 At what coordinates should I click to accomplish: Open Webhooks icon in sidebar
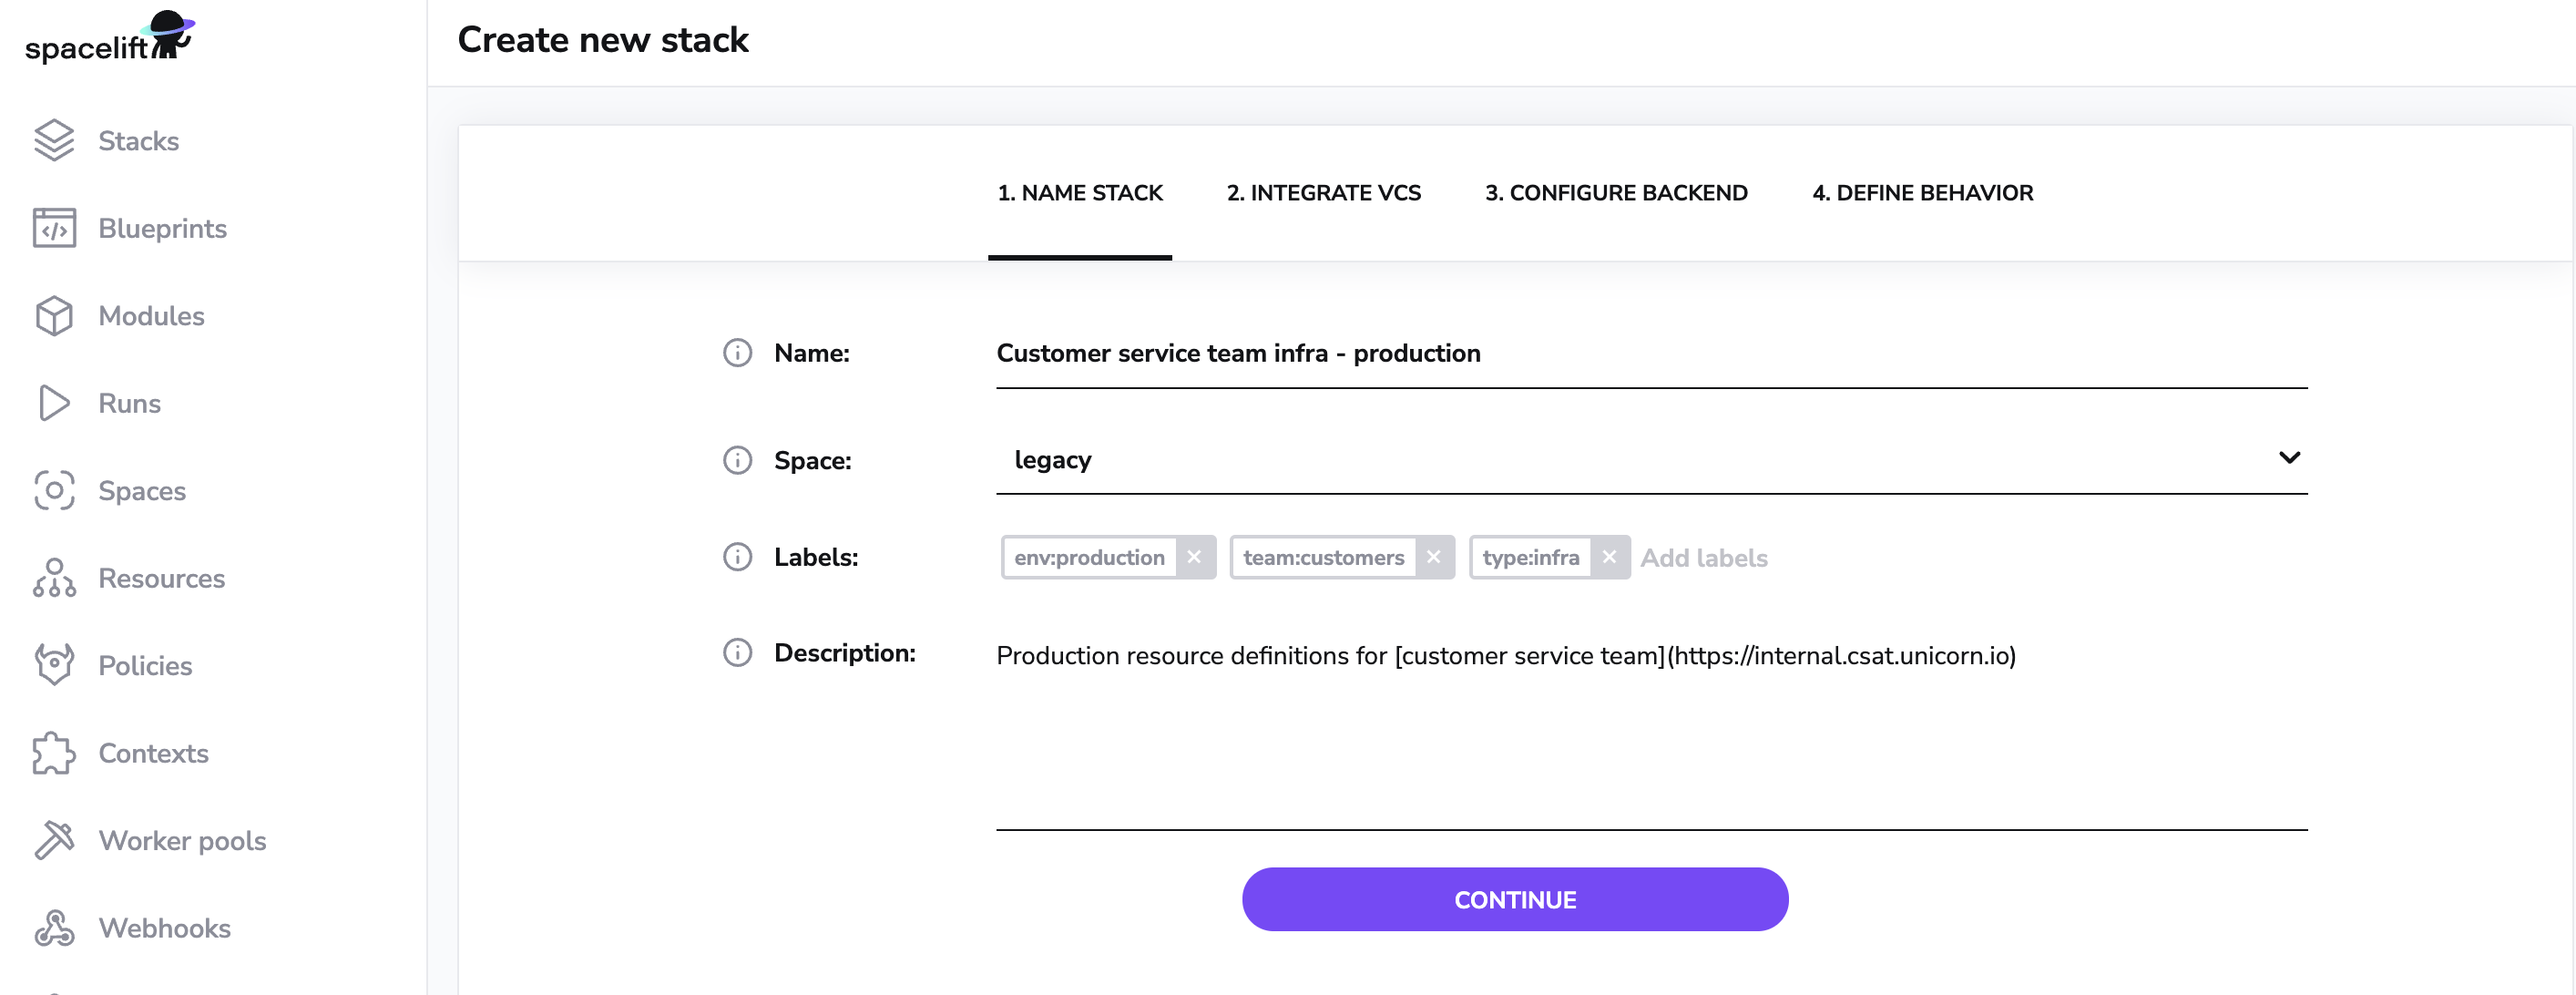coord(54,928)
